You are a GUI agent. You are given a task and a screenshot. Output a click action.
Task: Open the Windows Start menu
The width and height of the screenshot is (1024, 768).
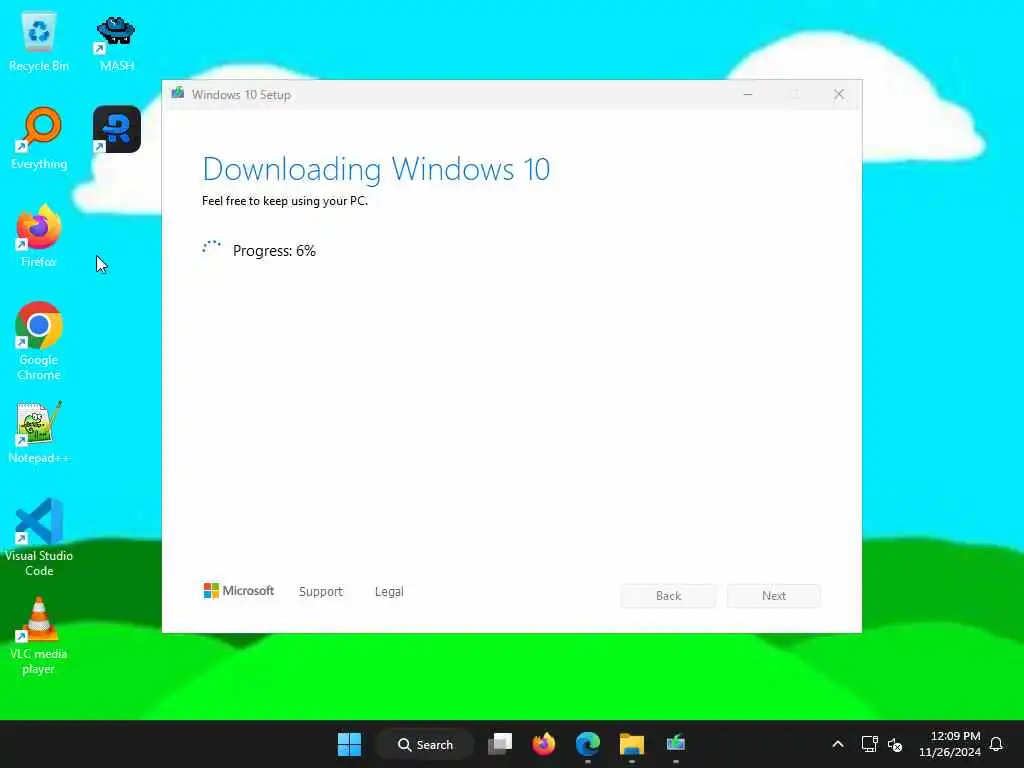coord(349,744)
